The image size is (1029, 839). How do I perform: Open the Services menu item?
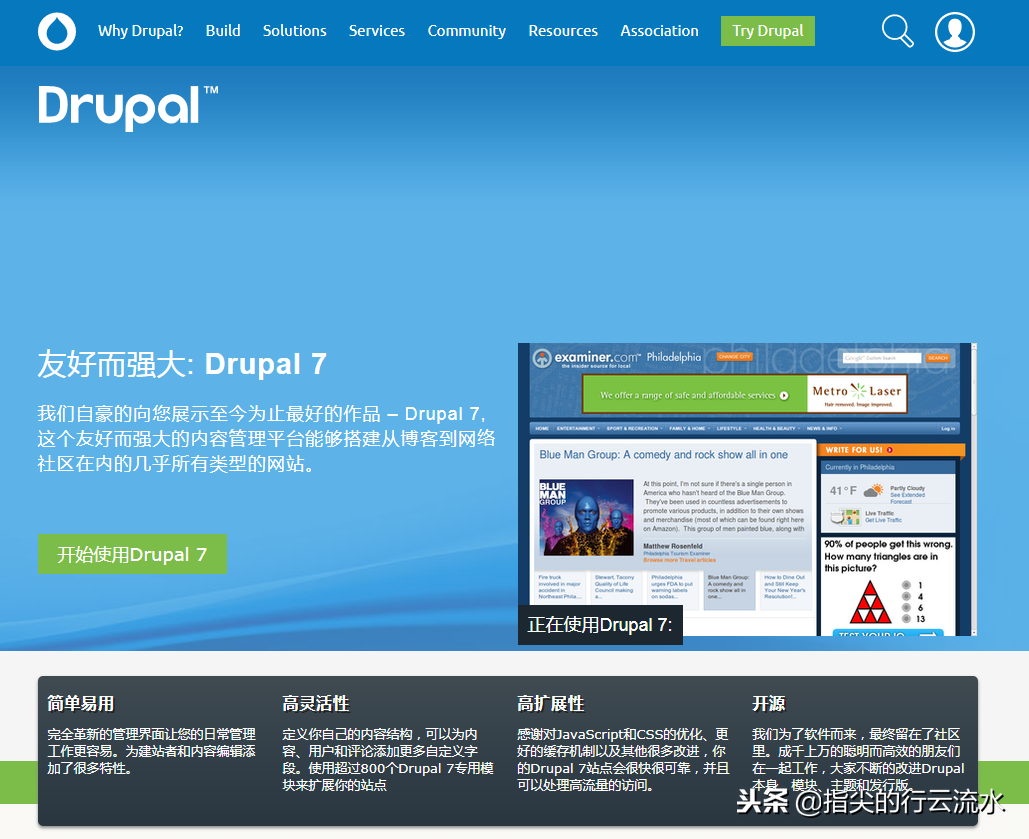[377, 31]
